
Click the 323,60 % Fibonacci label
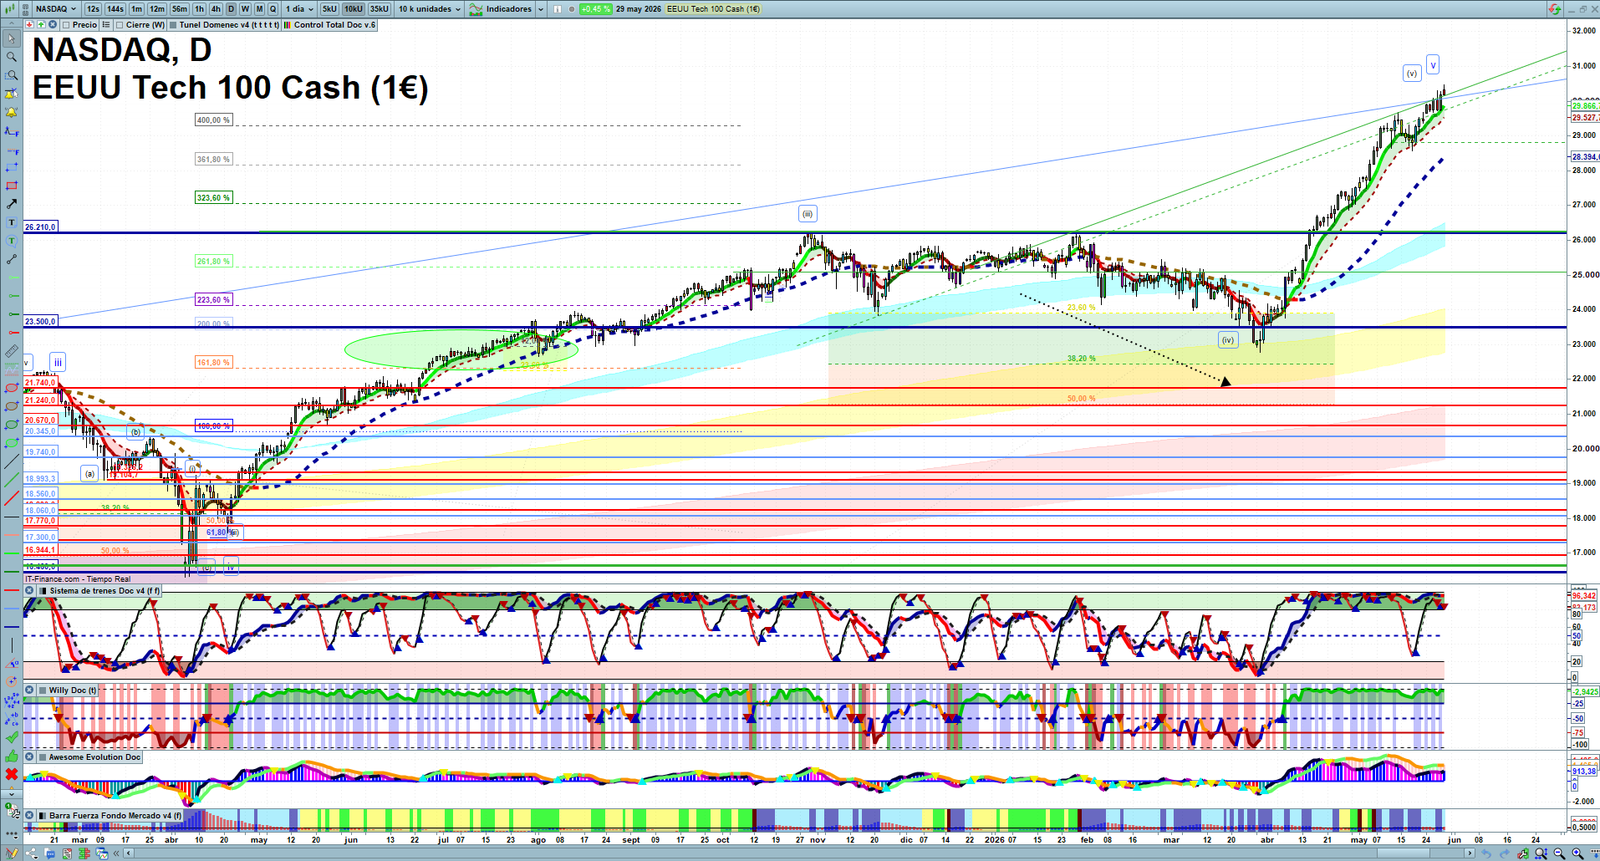click(x=213, y=198)
